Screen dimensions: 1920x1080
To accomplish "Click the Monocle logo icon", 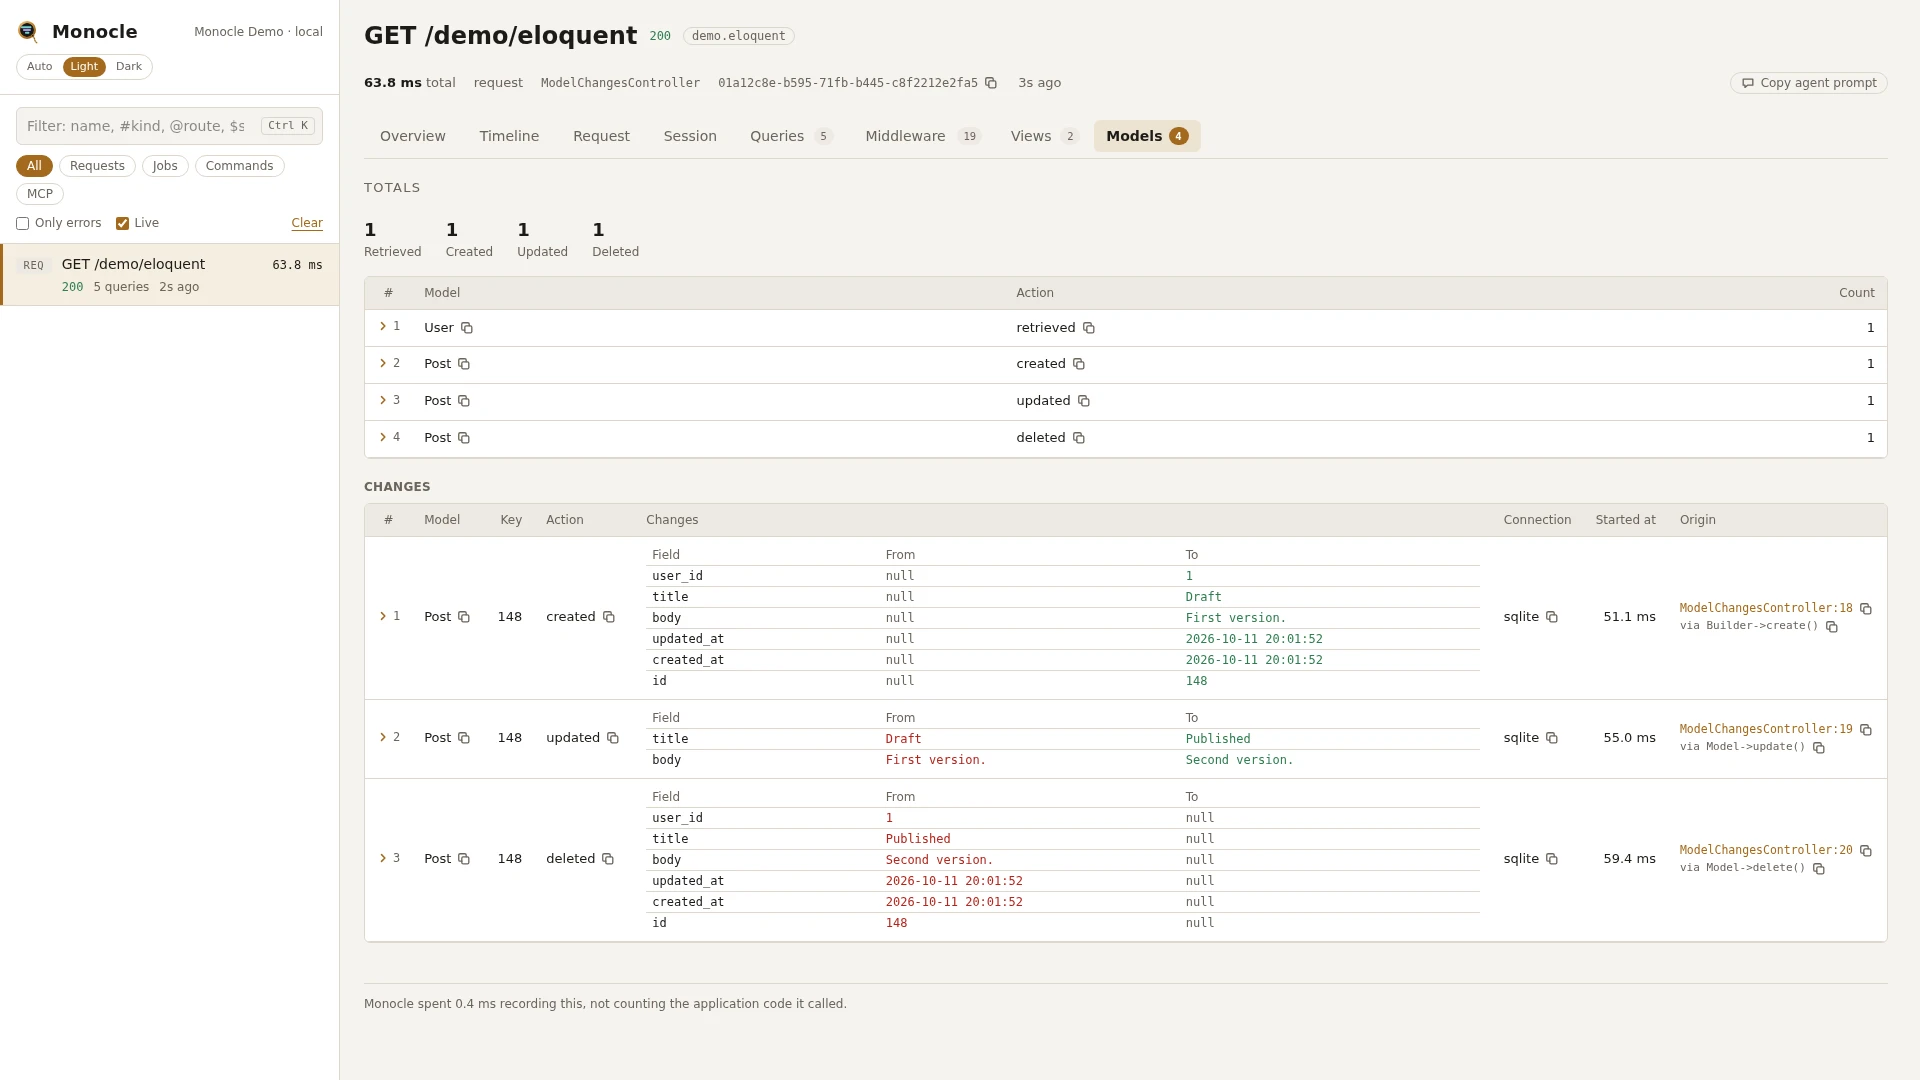I will click(x=28, y=32).
